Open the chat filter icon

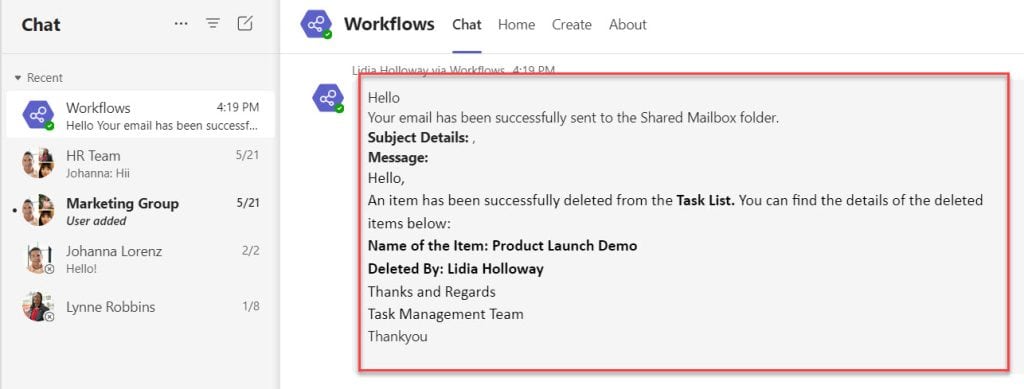coord(212,24)
